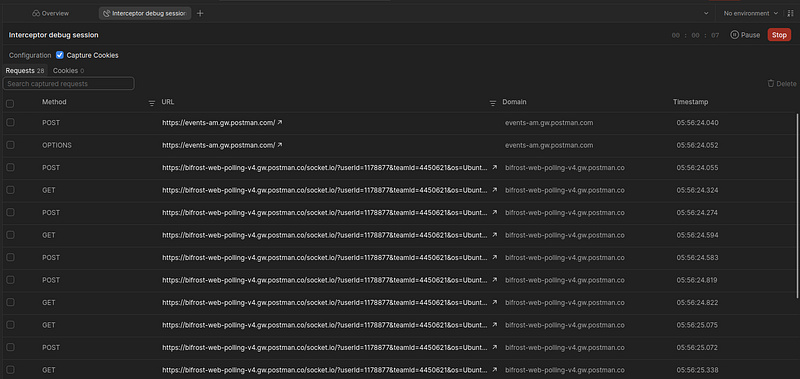
Task: Pause the interceptor debug session
Action: 745,35
